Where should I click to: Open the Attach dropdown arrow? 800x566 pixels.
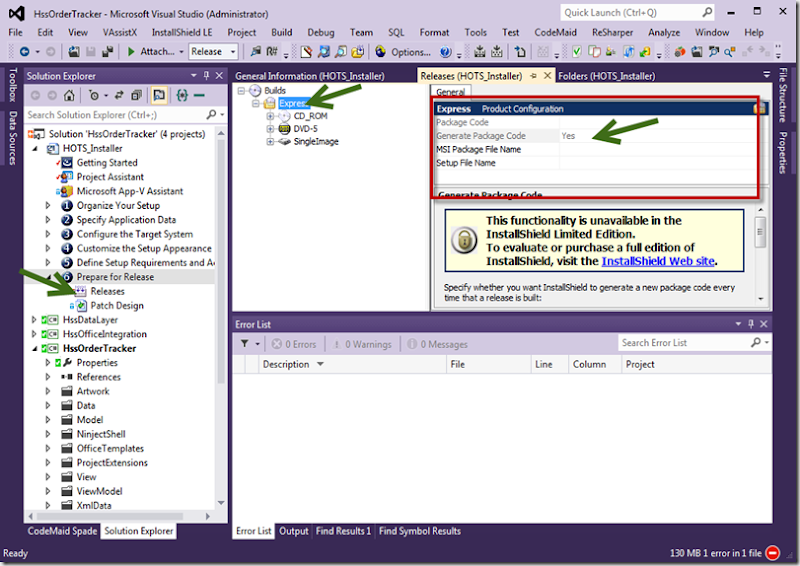click(x=181, y=52)
